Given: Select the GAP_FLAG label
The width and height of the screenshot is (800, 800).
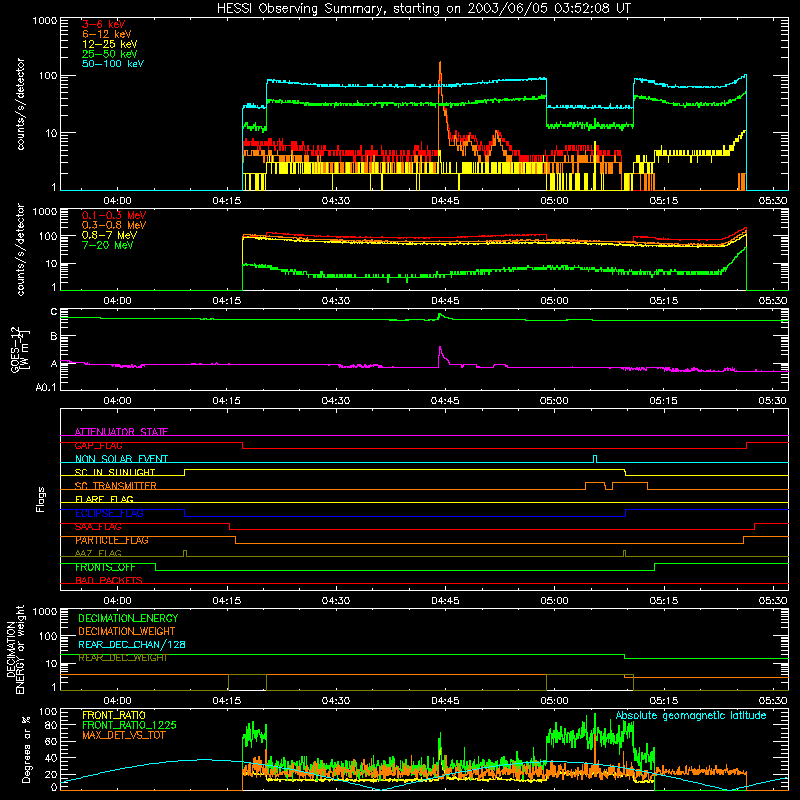Looking at the screenshot, I should (98, 445).
